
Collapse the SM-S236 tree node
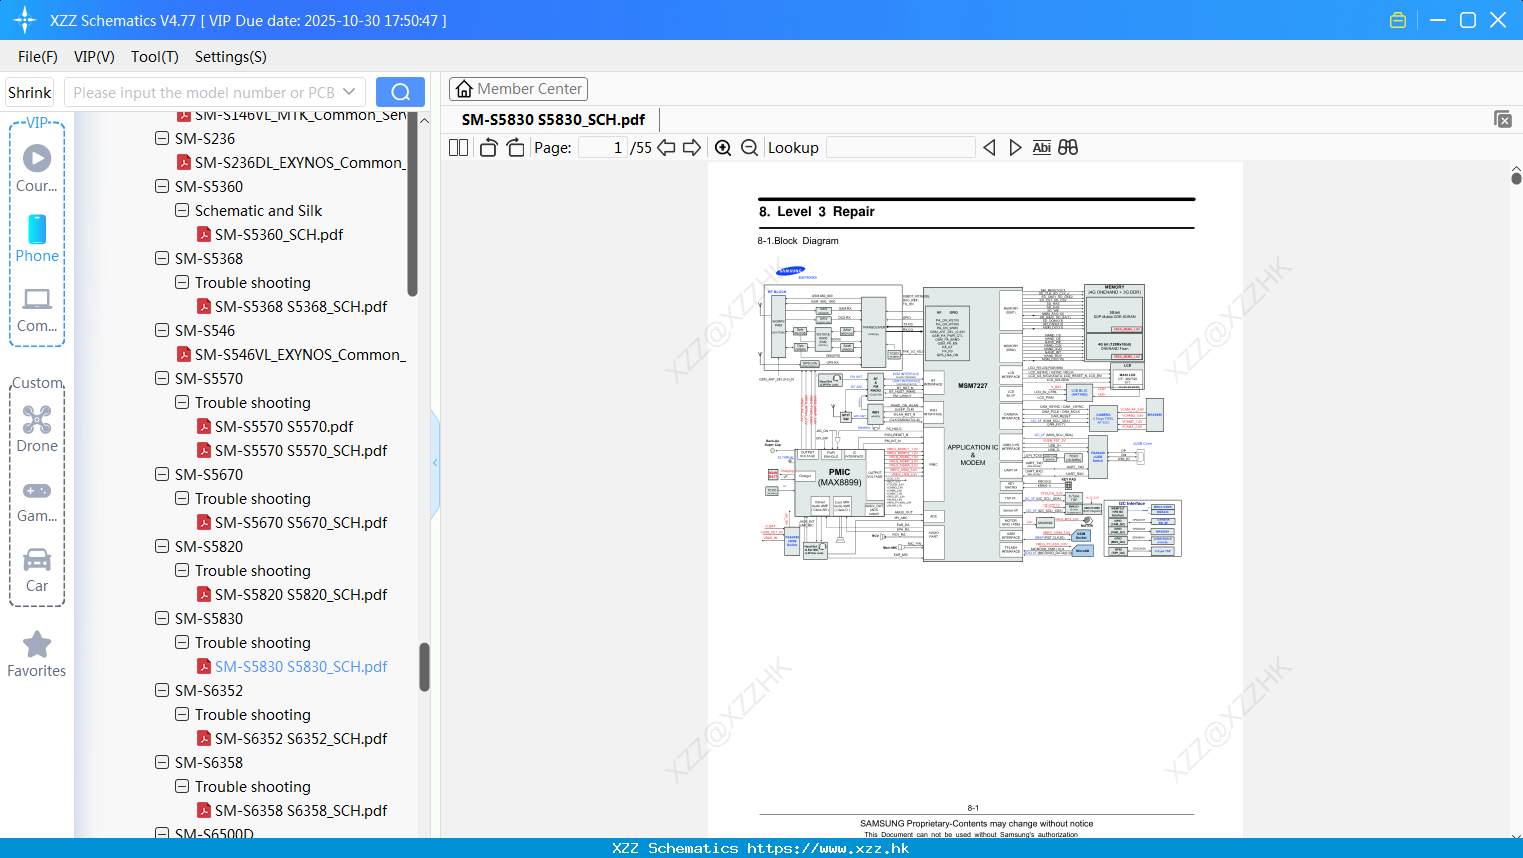click(162, 138)
